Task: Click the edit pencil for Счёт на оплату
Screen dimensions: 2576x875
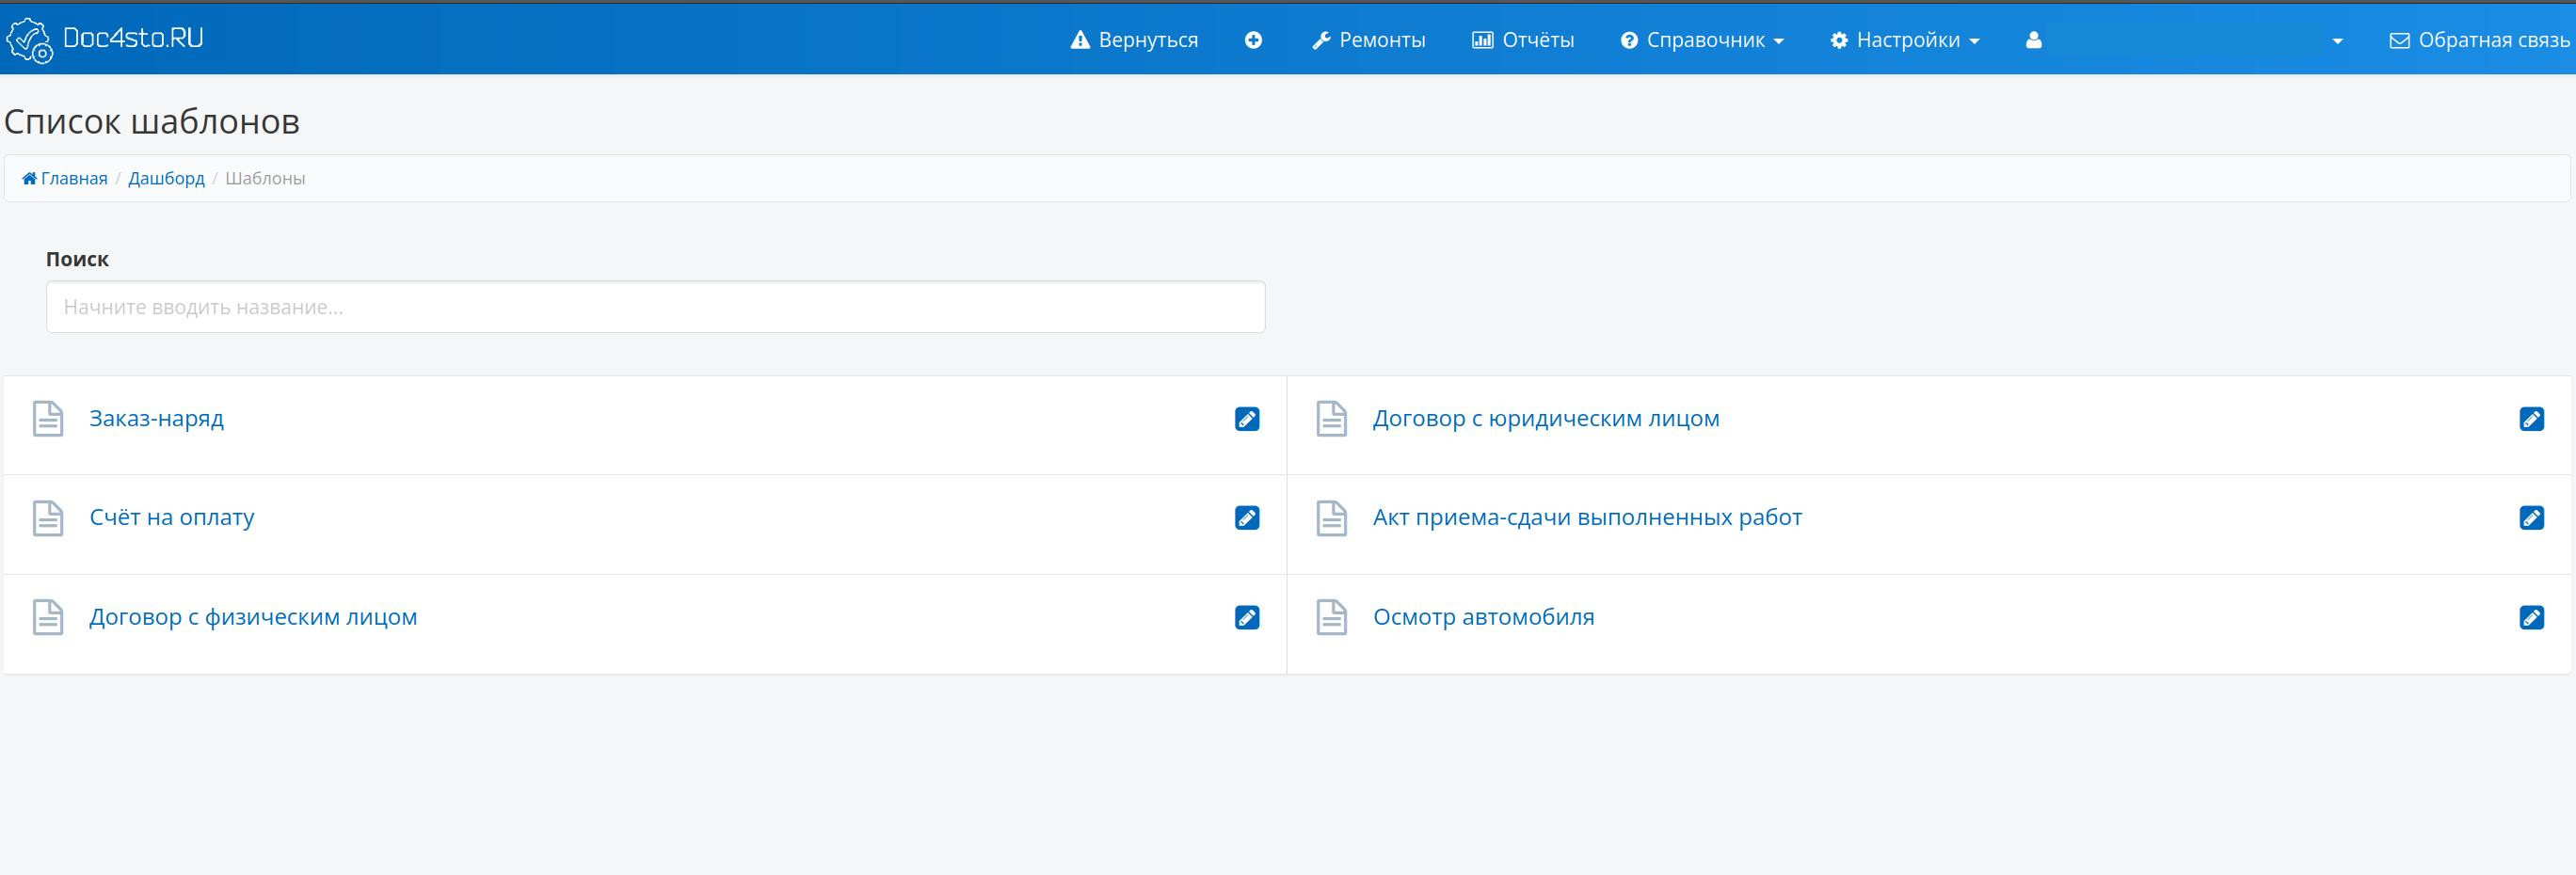Action: pyautogui.click(x=1247, y=518)
